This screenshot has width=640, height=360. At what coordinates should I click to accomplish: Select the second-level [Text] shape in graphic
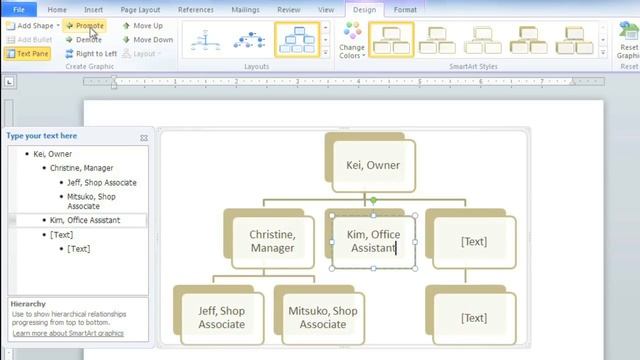tap(474, 241)
